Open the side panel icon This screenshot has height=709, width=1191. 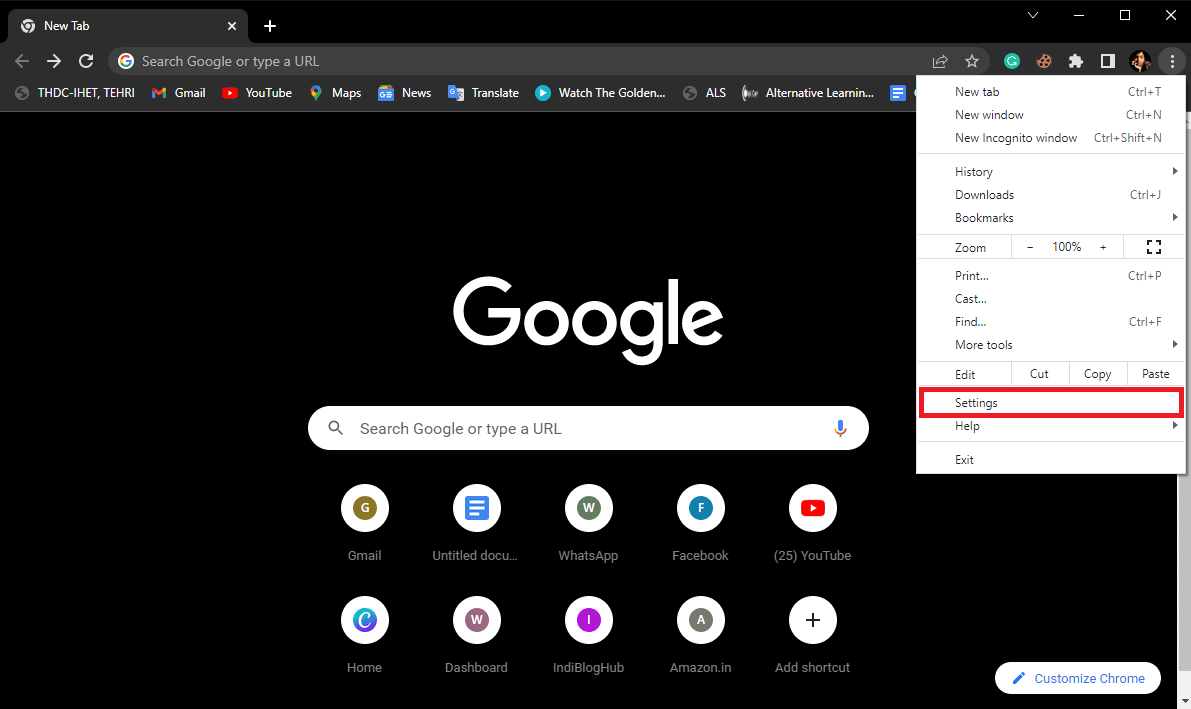(1107, 61)
